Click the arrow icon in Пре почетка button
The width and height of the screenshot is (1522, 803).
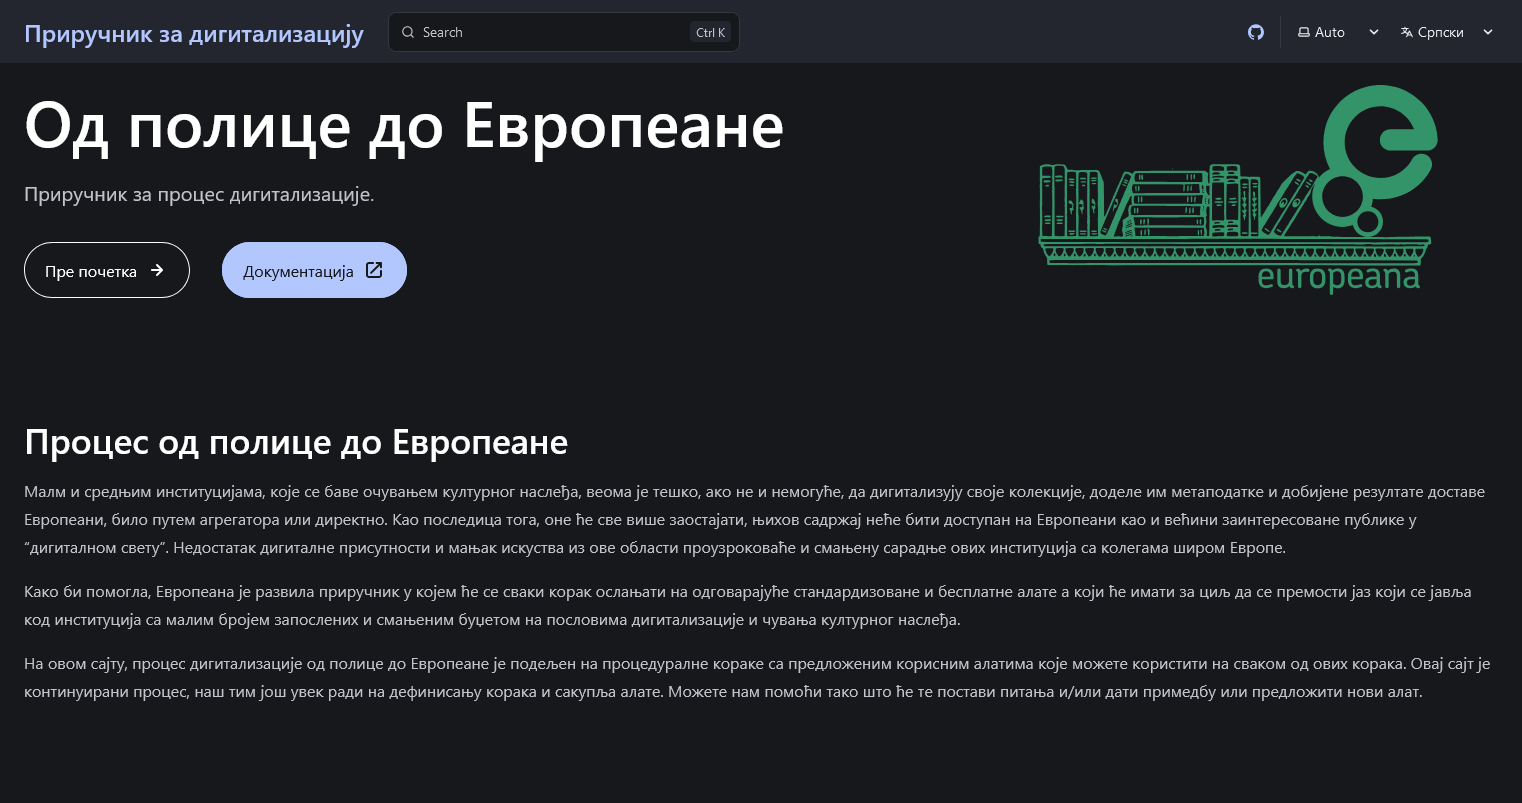pos(157,270)
